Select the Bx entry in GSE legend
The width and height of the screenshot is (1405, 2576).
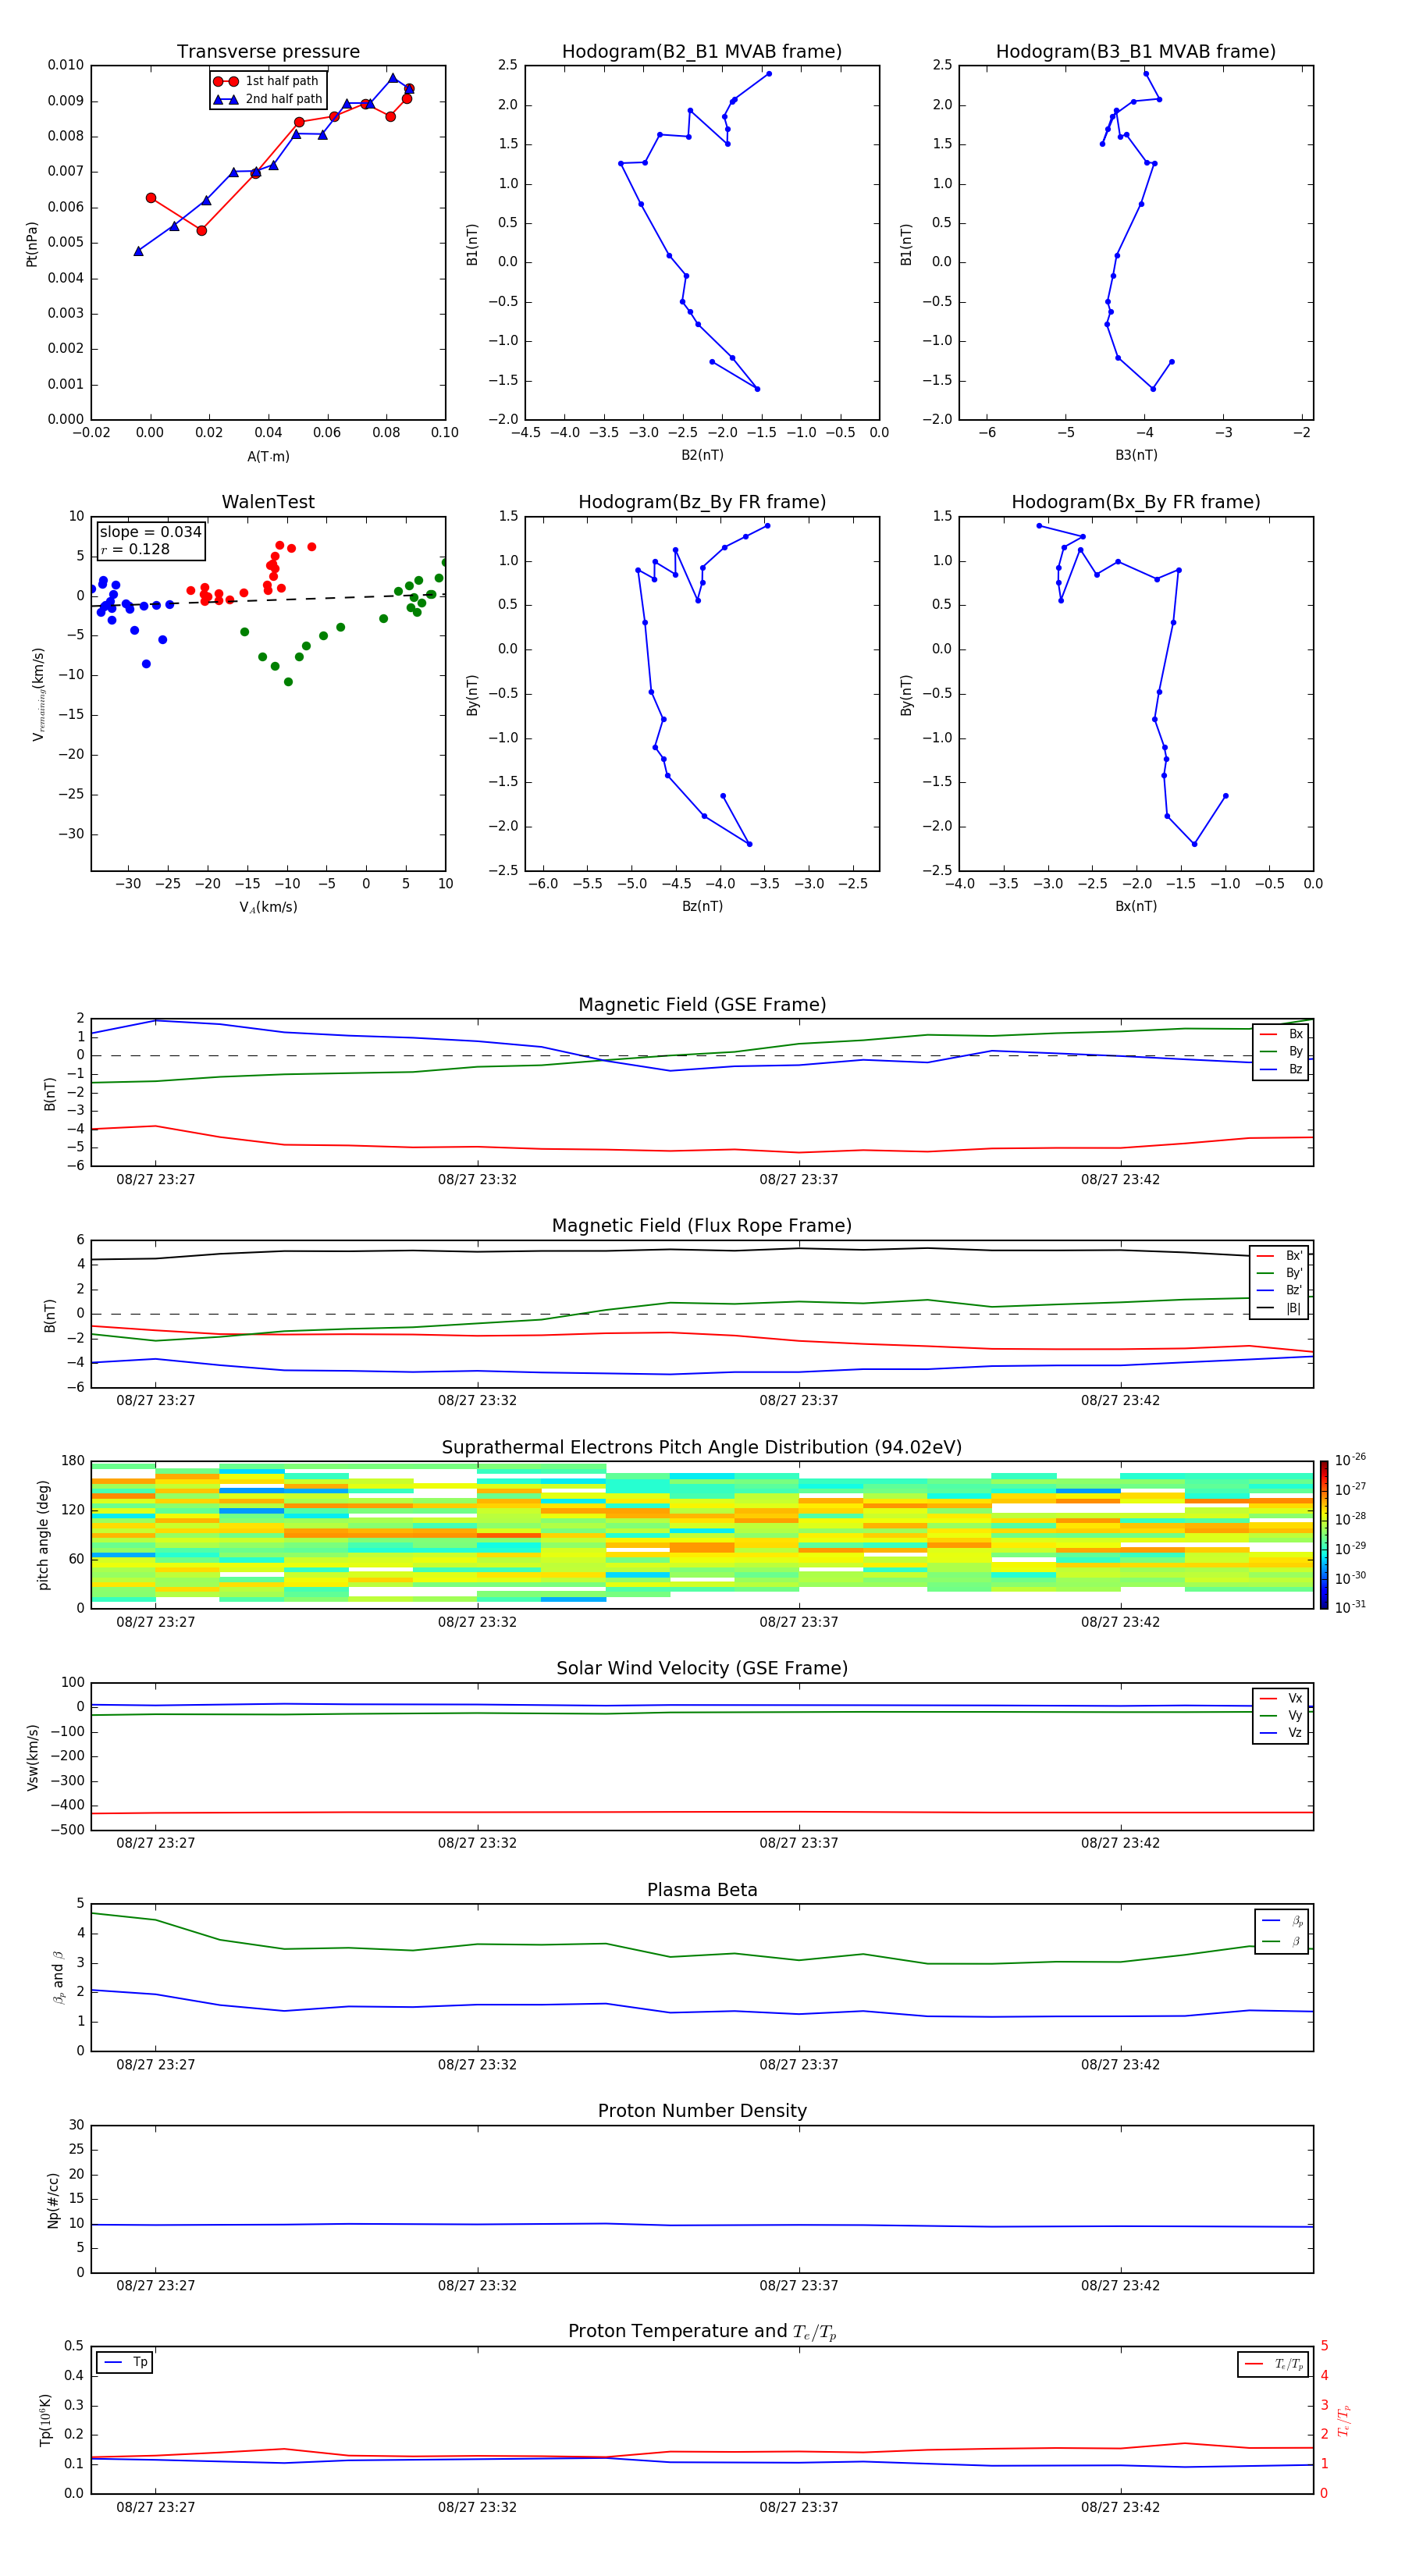1281,1034
